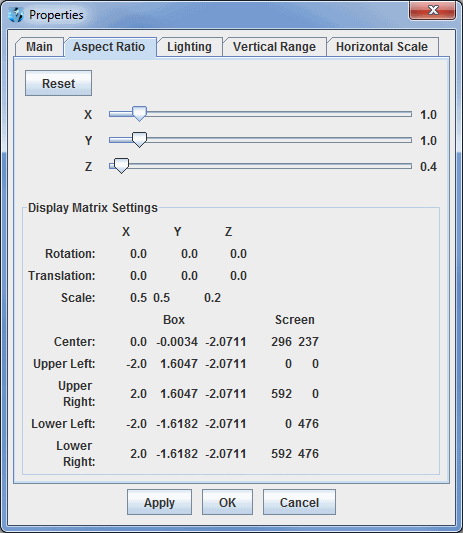Click the Scale Z value 0.2
Viewport: 463px width, 533px height.
pos(212,298)
